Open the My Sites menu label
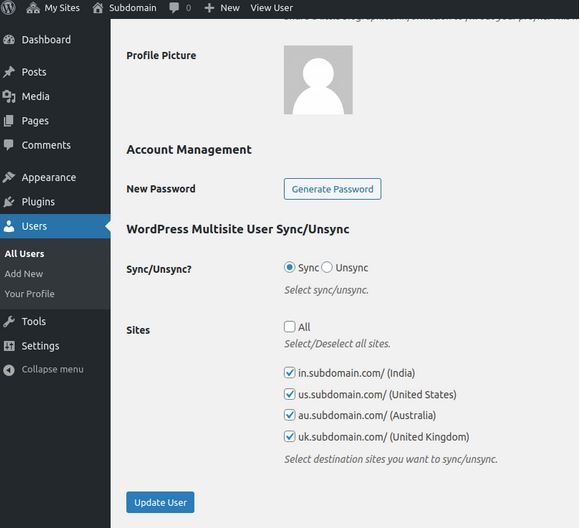The height and width of the screenshot is (528, 580). [x=62, y=8]
